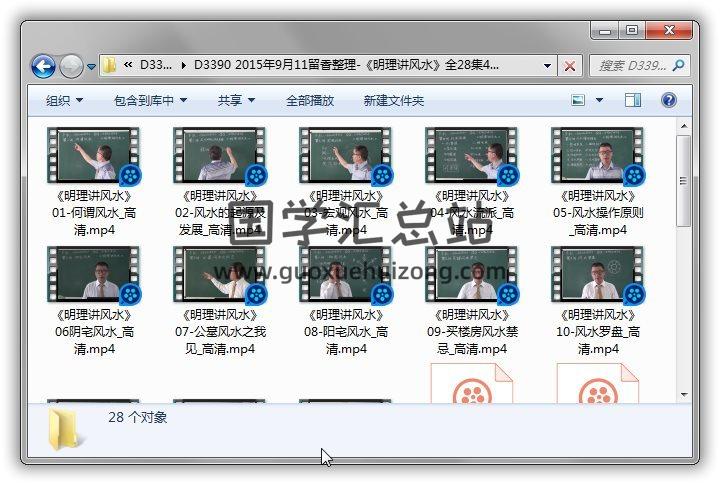Click the red X stop button in address bar
This screenshot has height=485, width=720.
[570, 66]
